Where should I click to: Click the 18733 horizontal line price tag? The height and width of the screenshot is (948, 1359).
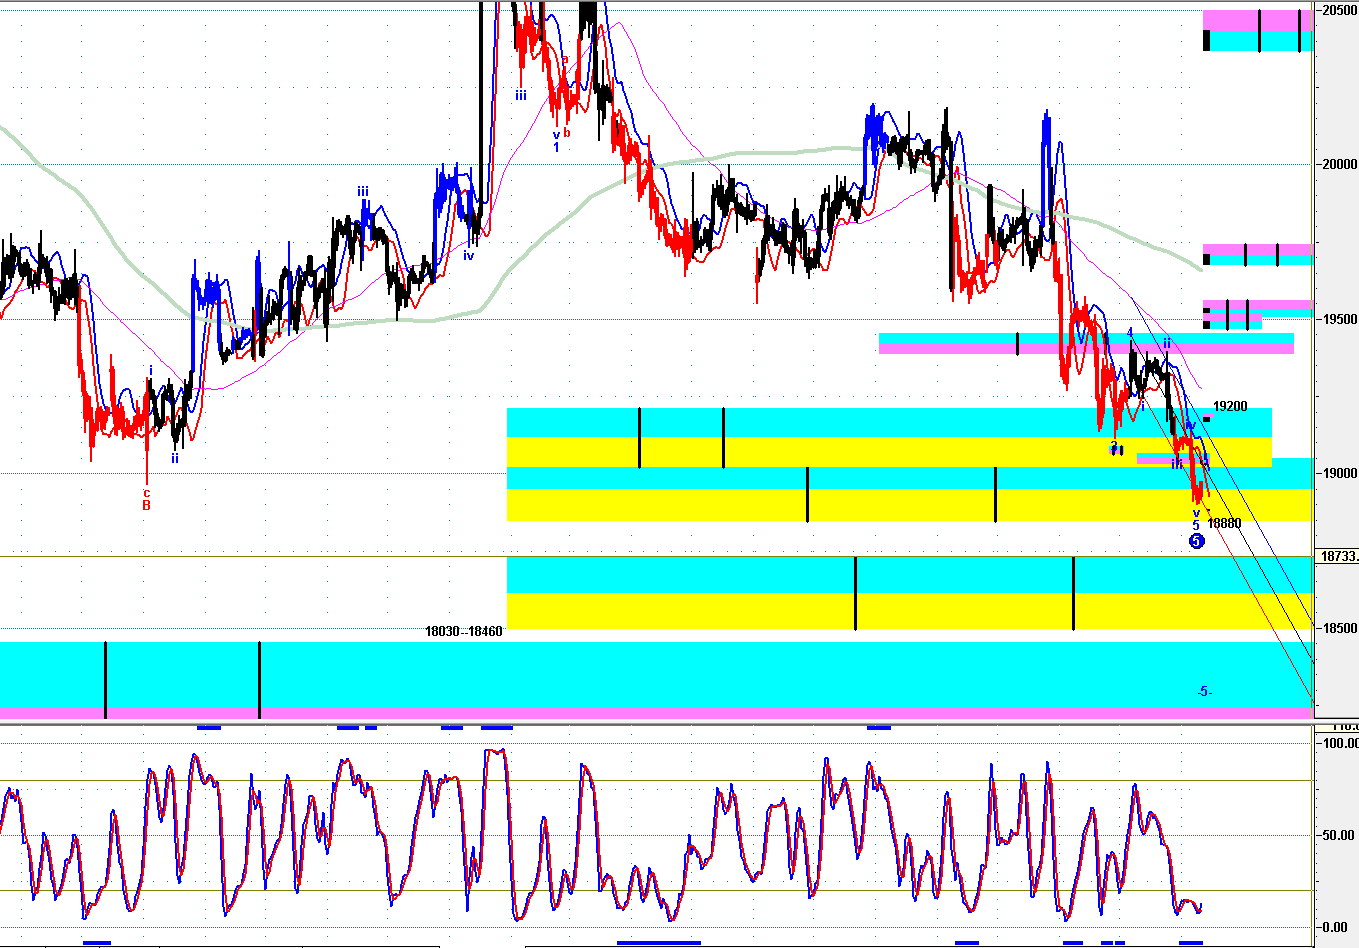pos(1339,557)
